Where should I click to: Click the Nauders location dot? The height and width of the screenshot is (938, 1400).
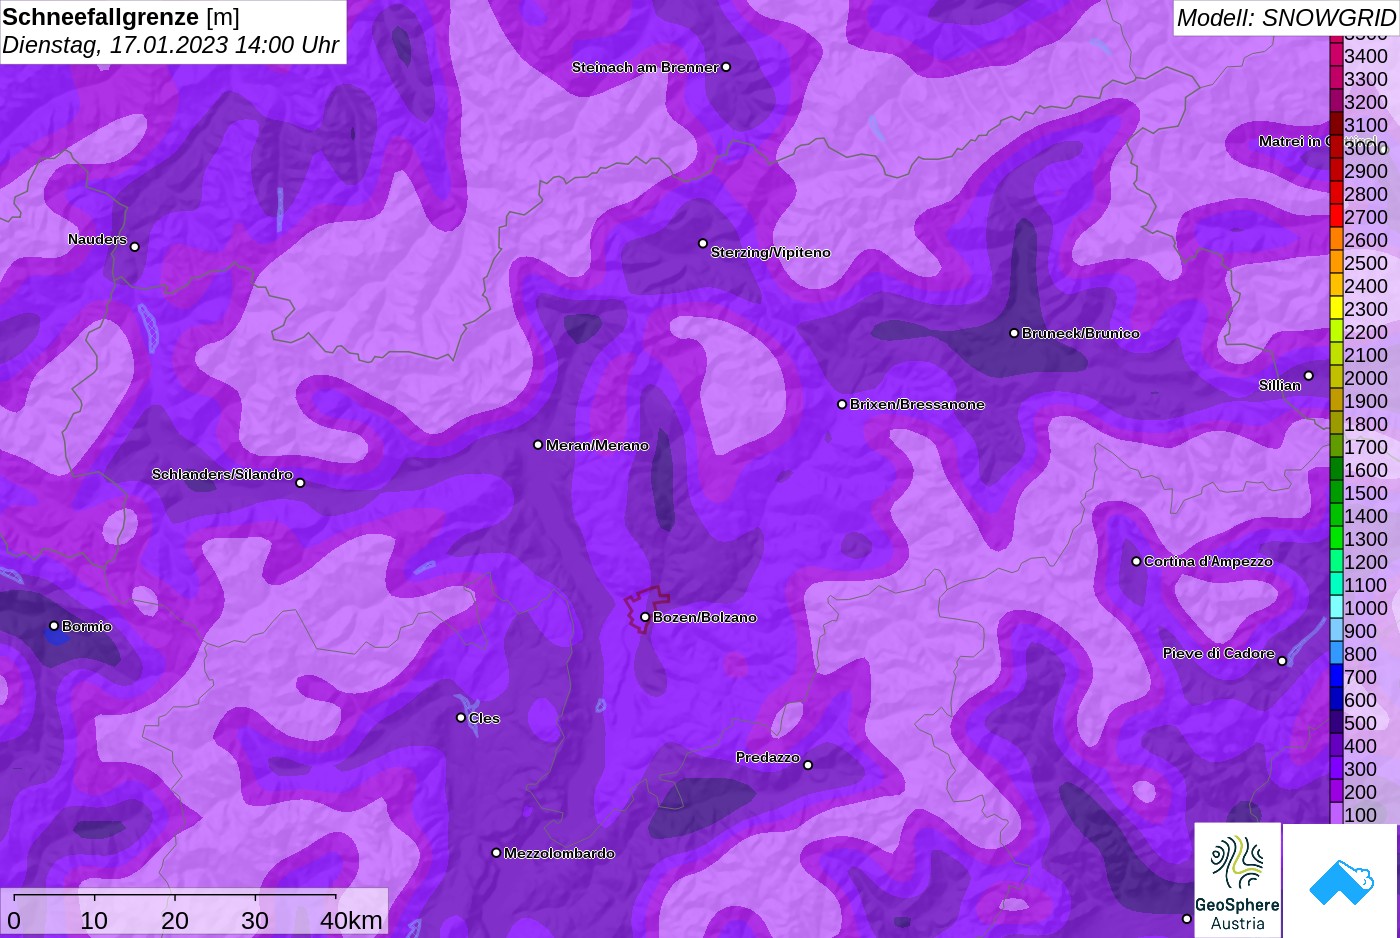(x=135, y=246)
